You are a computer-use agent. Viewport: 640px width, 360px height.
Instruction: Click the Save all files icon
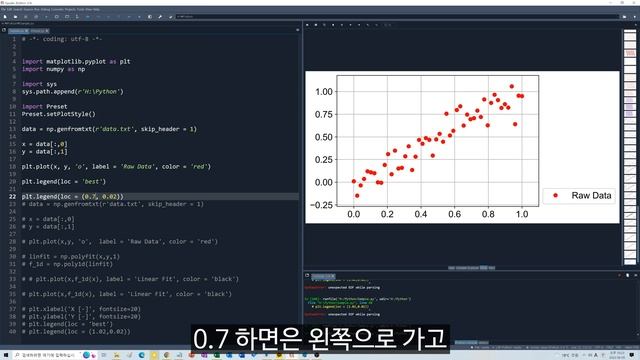coord(36,17)
